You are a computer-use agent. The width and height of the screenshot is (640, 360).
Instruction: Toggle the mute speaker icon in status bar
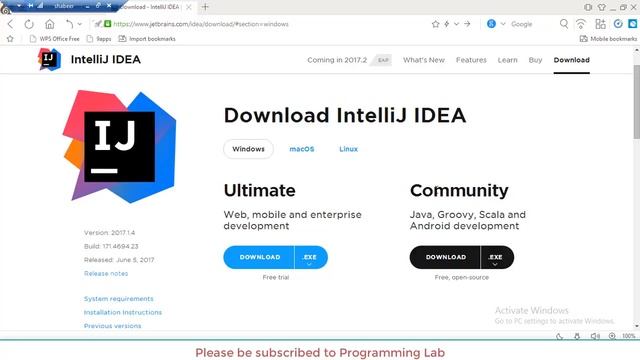point(595,336)
